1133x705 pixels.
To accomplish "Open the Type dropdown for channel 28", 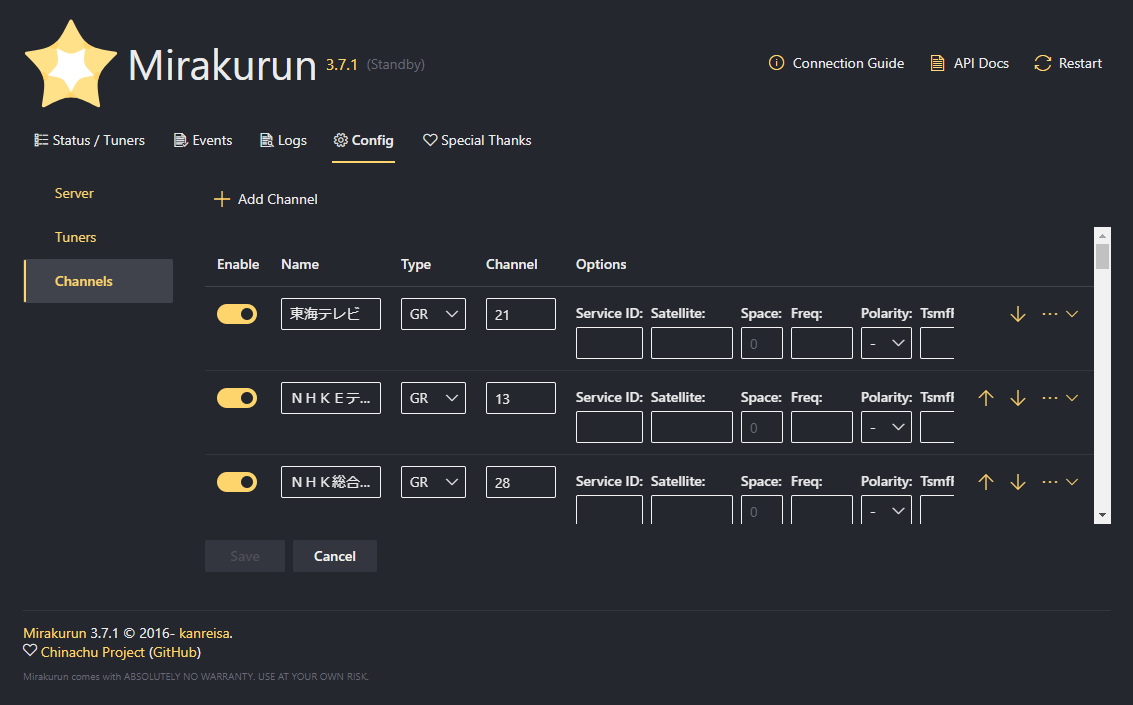I will tap(434, 482).
